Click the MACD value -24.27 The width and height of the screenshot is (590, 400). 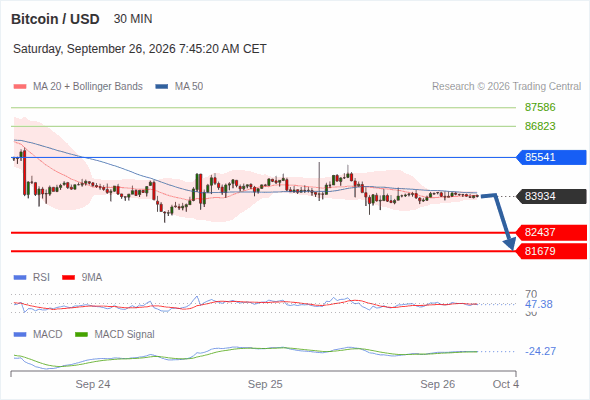[540, 351]
